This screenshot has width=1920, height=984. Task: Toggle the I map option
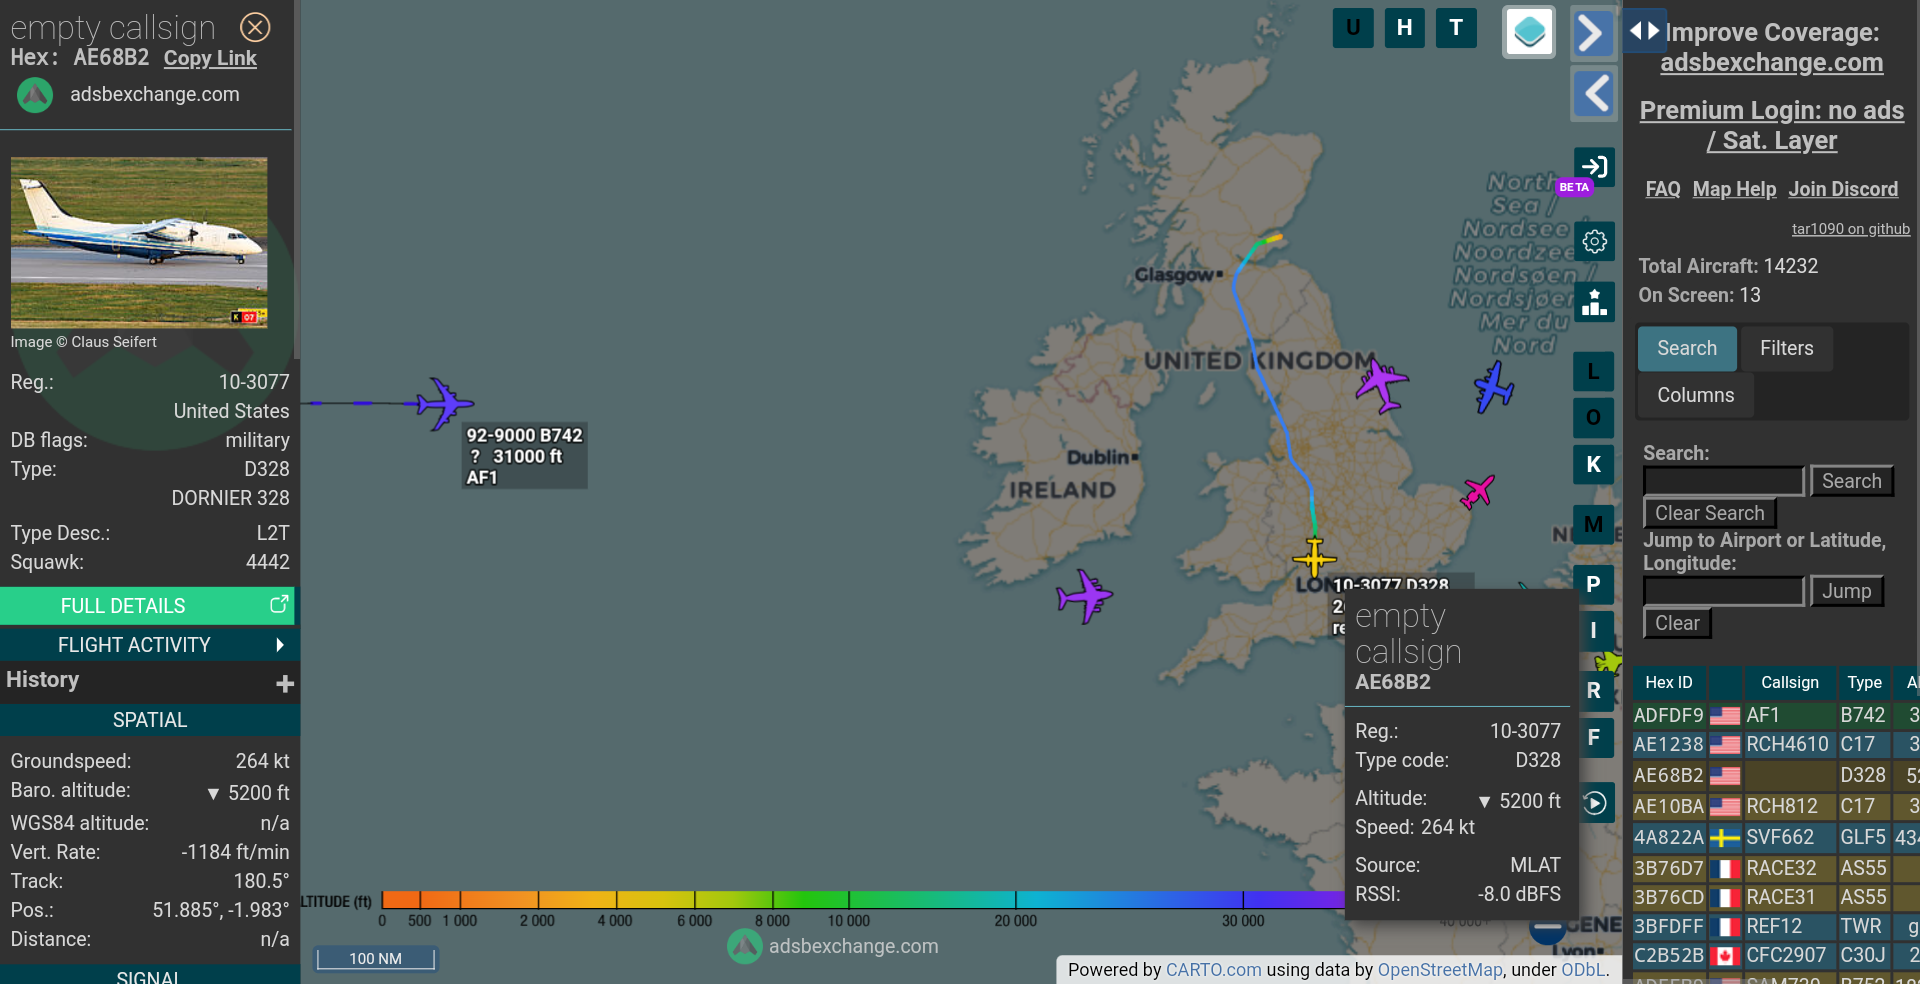(1594, 631)
